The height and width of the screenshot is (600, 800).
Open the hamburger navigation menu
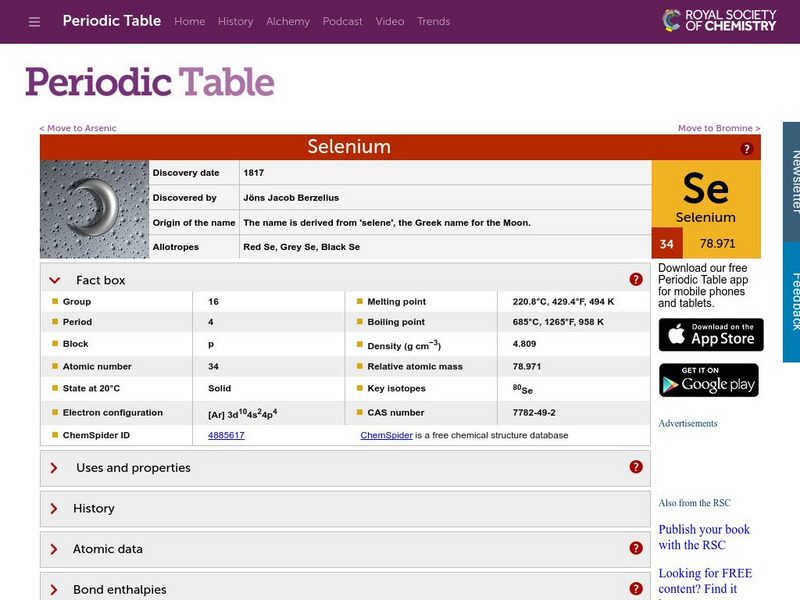(33, 21)
